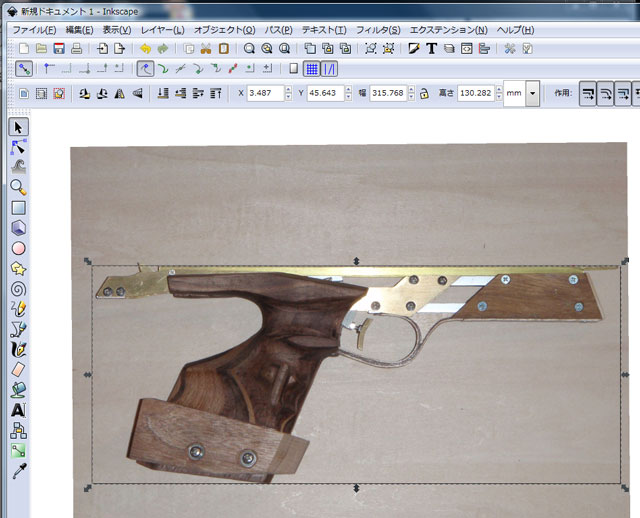Viewport: 640px width, 518px height.
Task: Select the Star and polygon tool
Action: tap(18, 269)
